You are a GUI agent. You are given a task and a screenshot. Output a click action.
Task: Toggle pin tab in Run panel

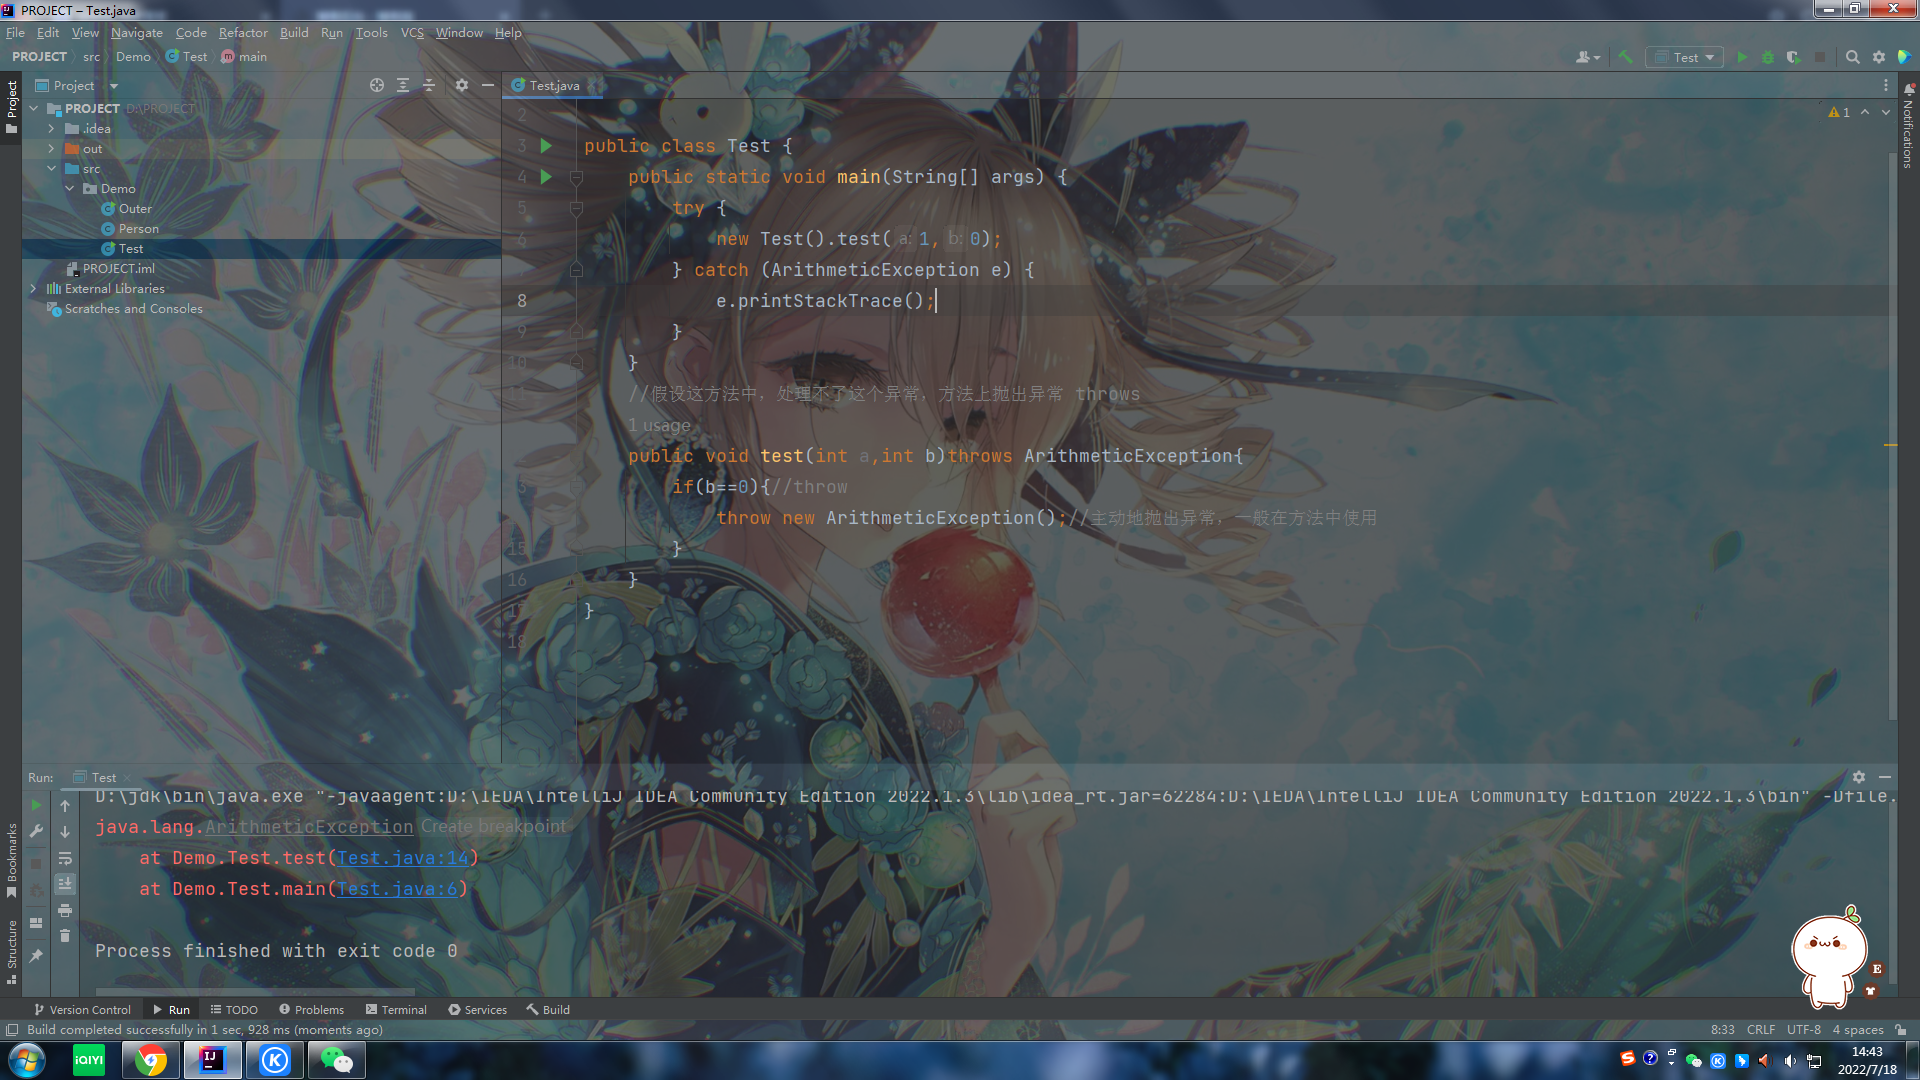pos(36,956)
